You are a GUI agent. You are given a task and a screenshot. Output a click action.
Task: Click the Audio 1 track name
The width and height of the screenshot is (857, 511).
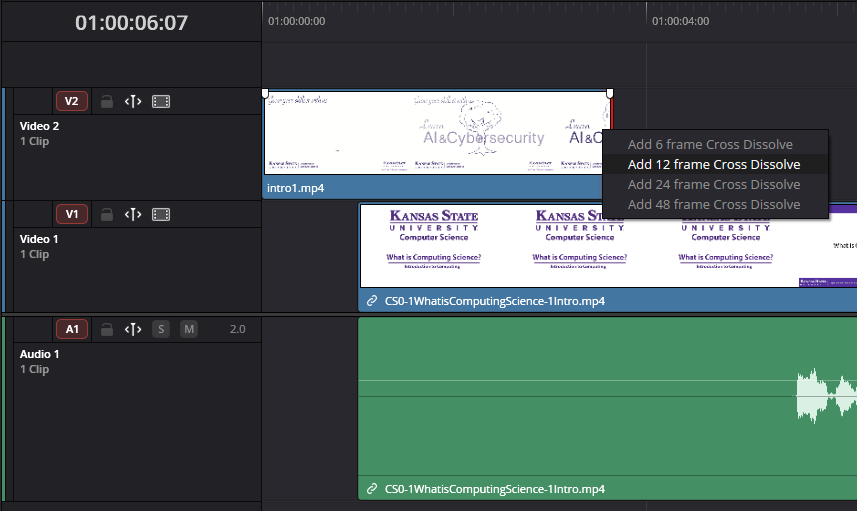point(39,354)
